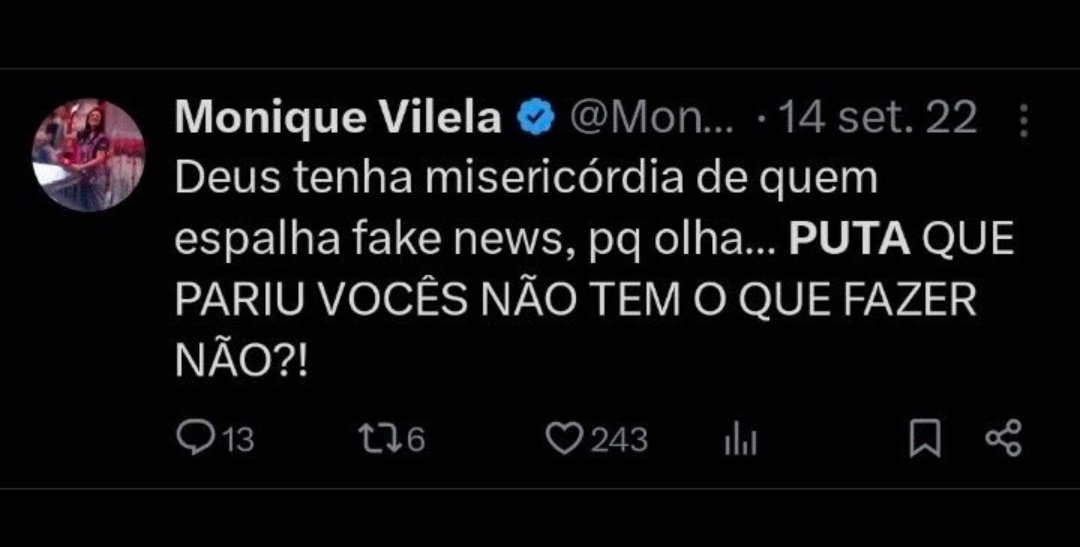Image resolution: width=1080 pixels, height=547 pixels.
Task: Like the tweet with the heart icon
Action: coord(563,439)
